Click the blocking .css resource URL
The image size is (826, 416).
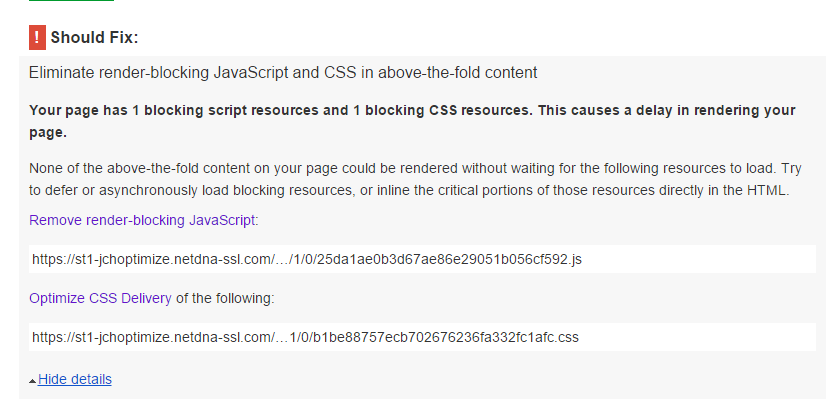point(305,337)
